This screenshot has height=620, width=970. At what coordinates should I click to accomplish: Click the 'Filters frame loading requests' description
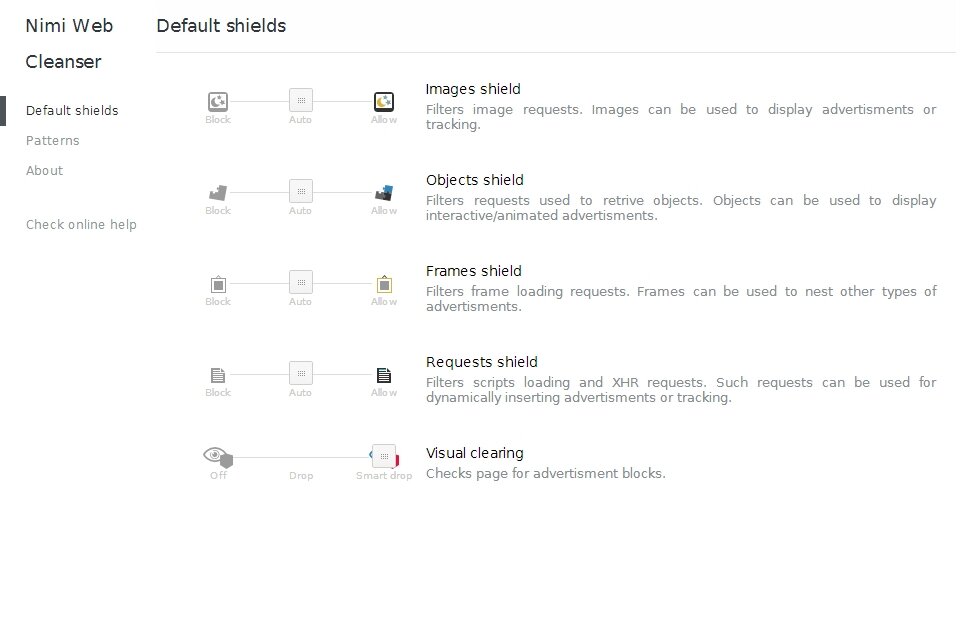click(x=681, y=299)
